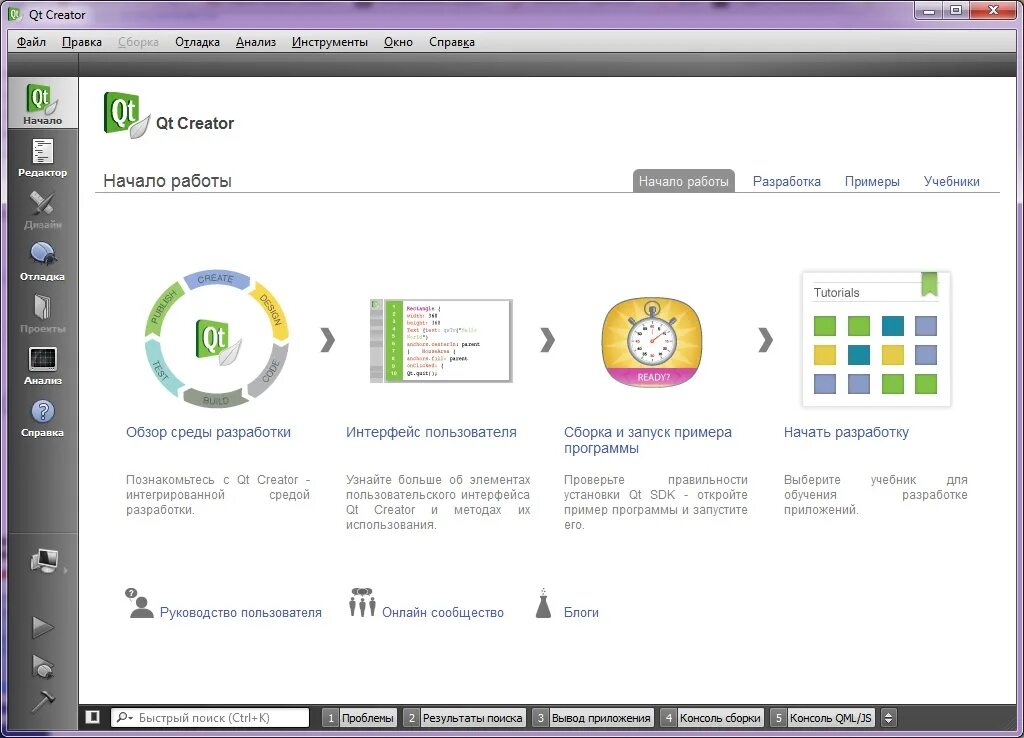Click the Qt Creator logo on welcome page
This screenshot has width=1024, height=738.
[x=126, y=115]
